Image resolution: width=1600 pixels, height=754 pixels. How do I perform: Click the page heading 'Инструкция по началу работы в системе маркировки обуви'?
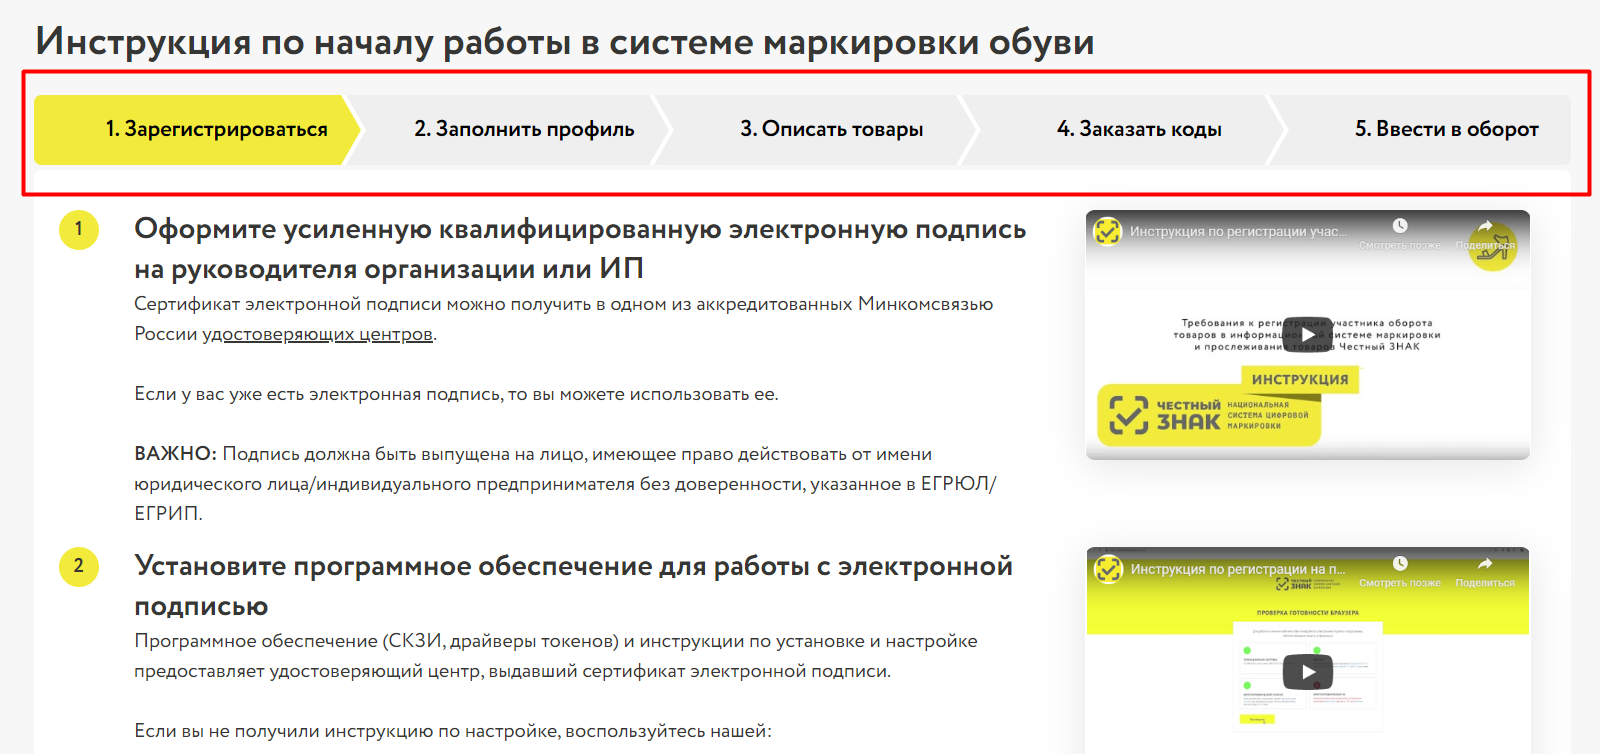click(x=565, y=42)
